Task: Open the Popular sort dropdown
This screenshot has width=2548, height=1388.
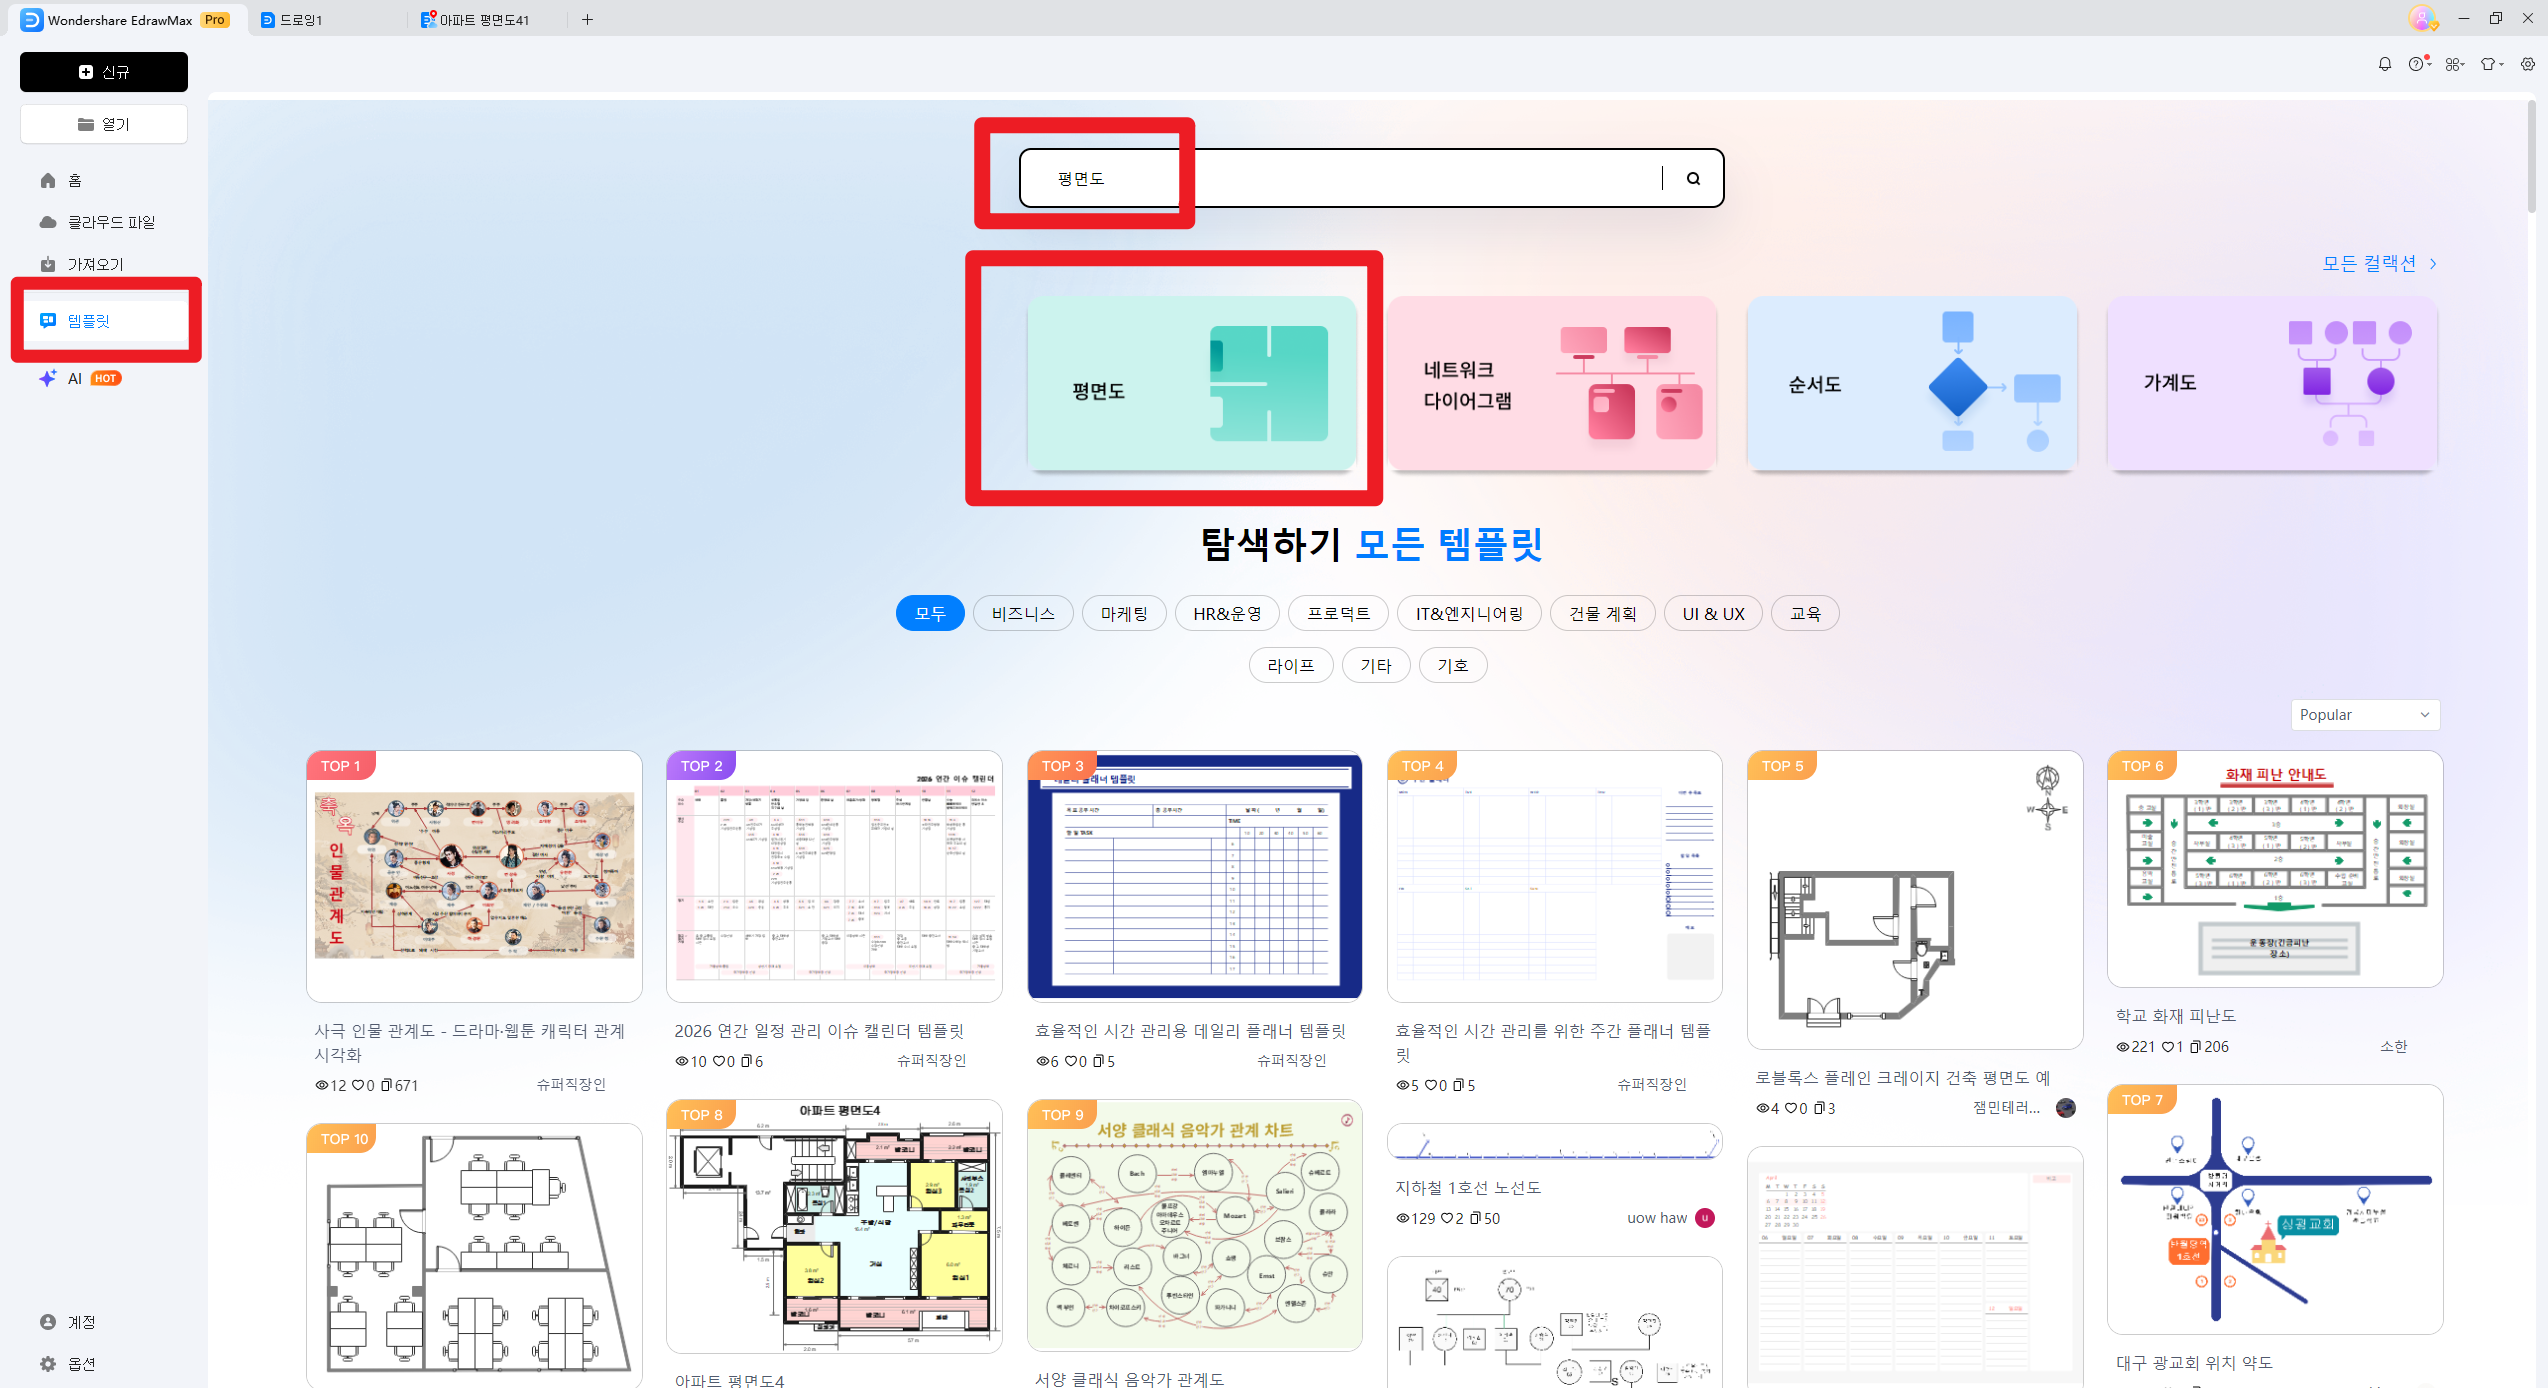Action: [2365, 714]
